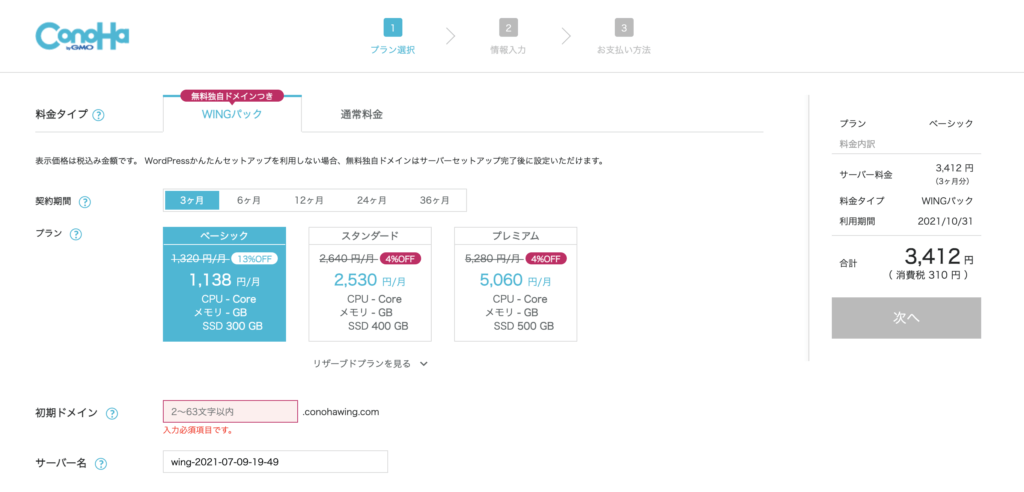Image resolution: width=1024 pixels, height=492 pixels.
Task: Select the ベーシック plan card
Action: tap(224, 284)
